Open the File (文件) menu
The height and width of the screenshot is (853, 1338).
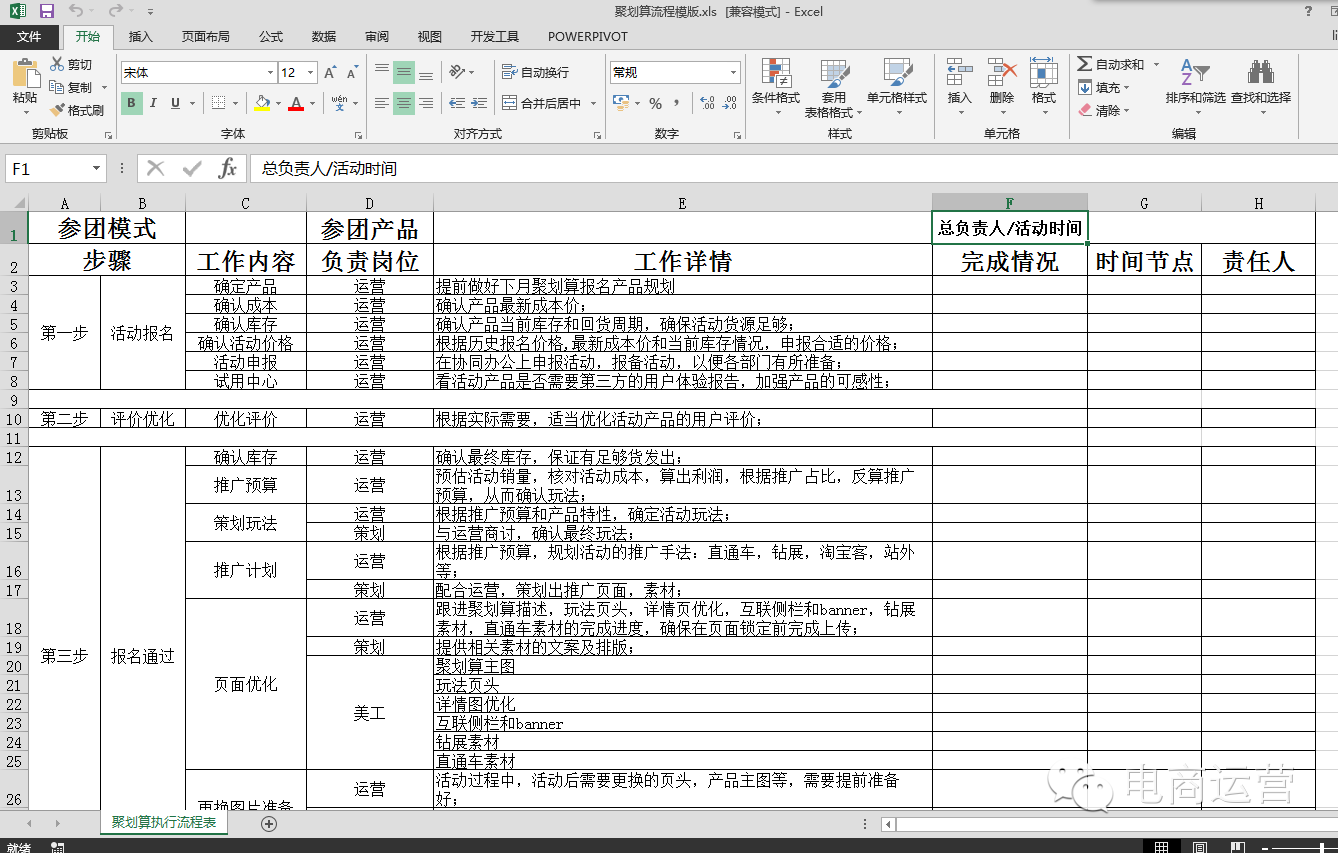29,37
